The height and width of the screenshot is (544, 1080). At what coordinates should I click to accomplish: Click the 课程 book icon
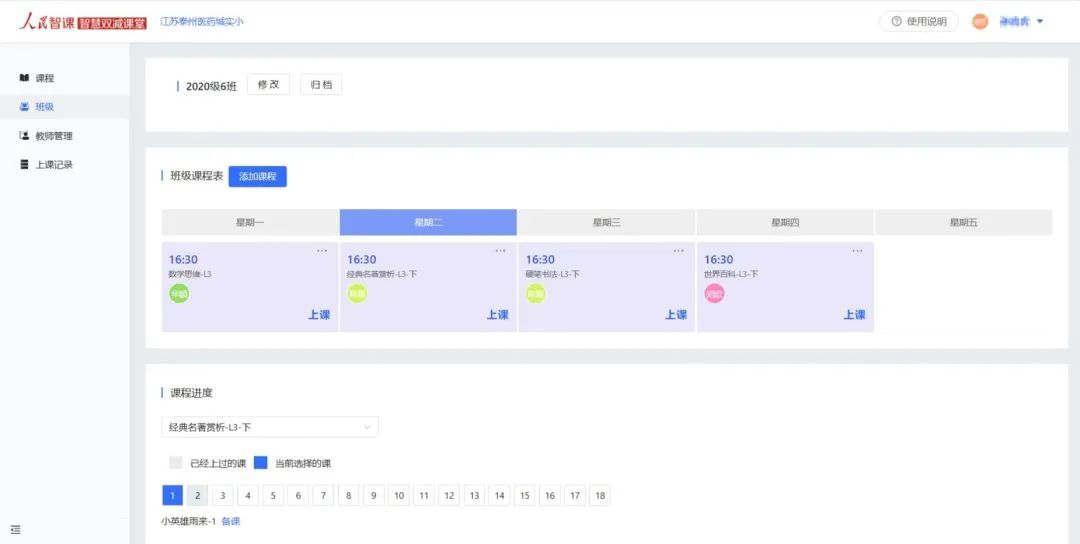tap(24, 78)
